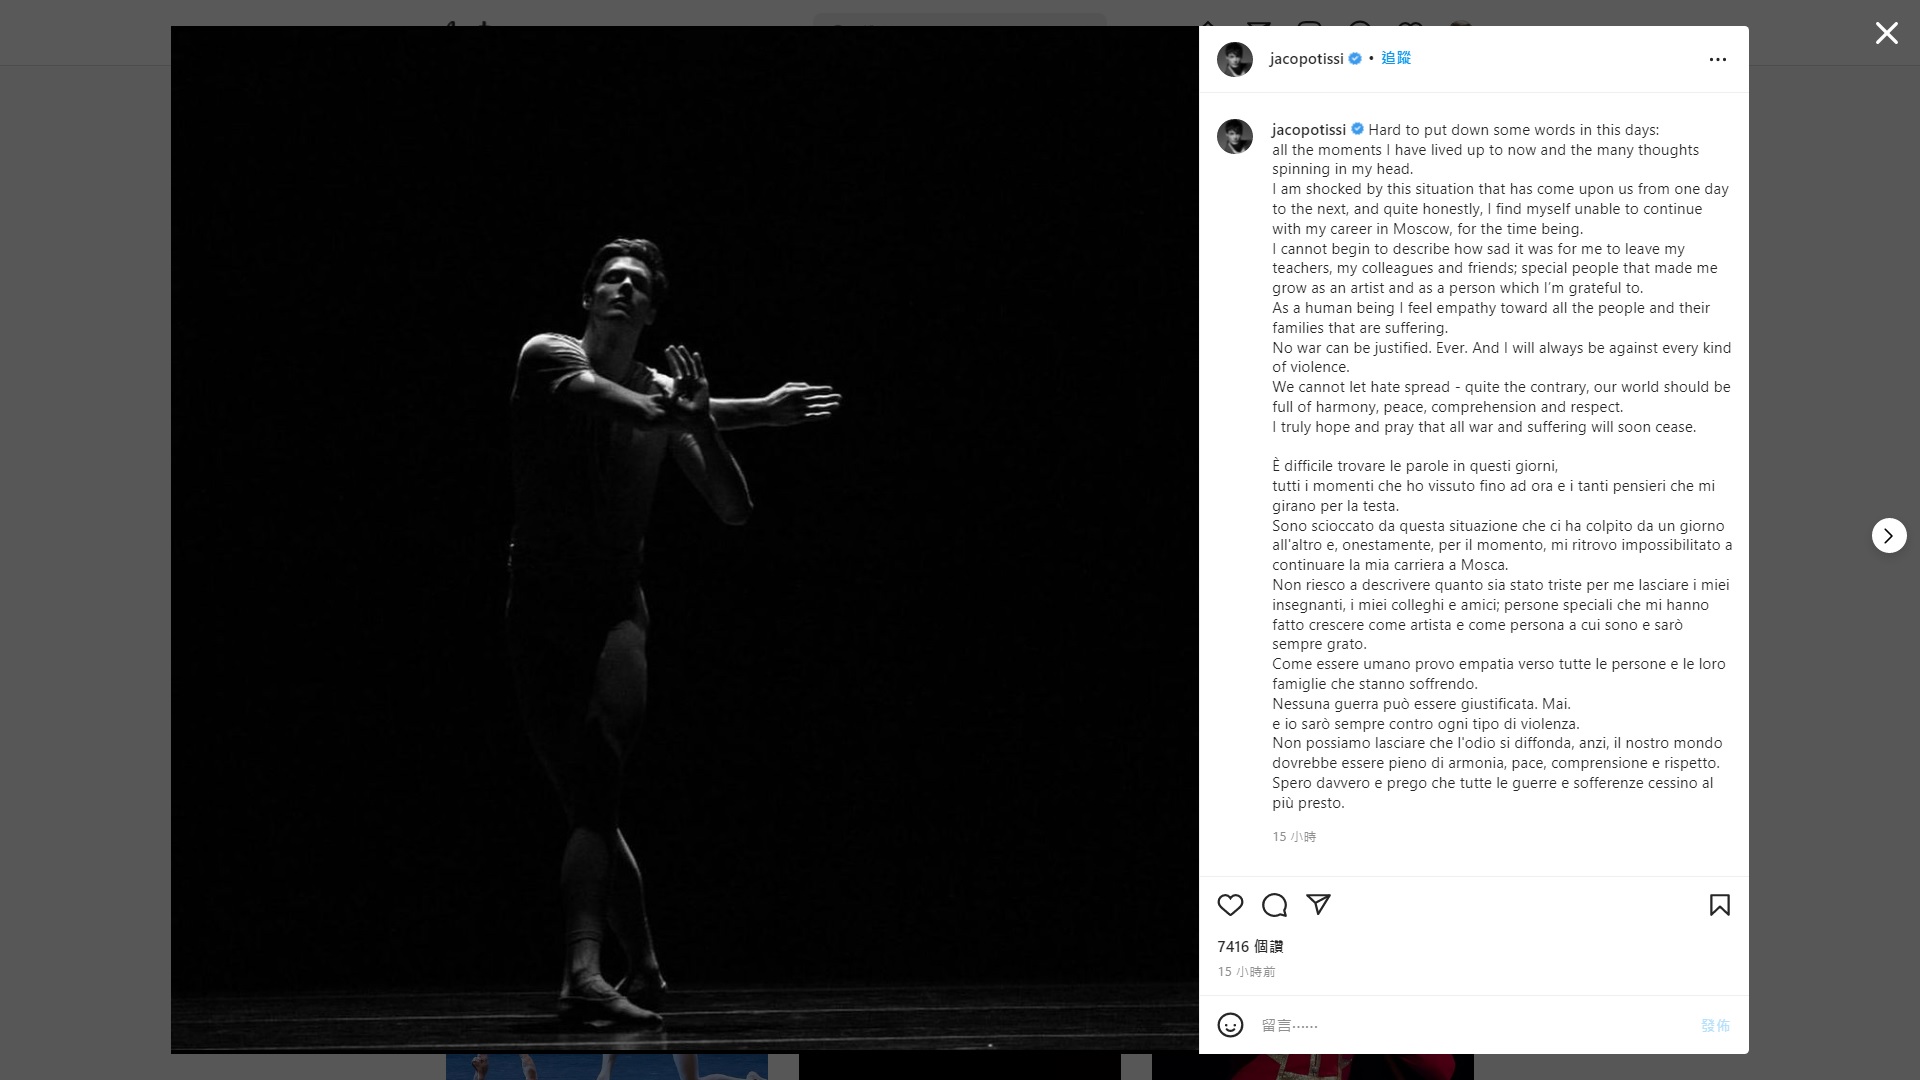Viewport: 1920px width, 1080px height.
Task: Click the 15 小時 caption timestamp
Action: point(1294,837)
